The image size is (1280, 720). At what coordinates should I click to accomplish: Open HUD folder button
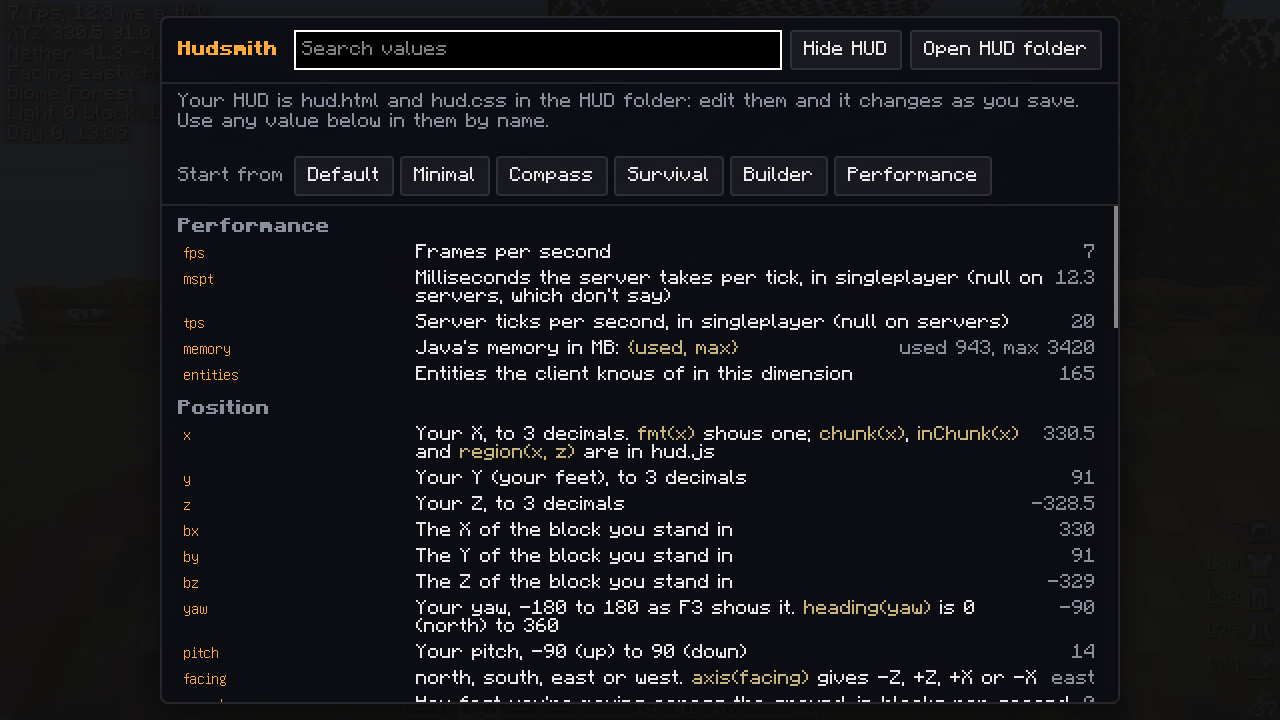pyautogui.click(x=1006, y=50)
